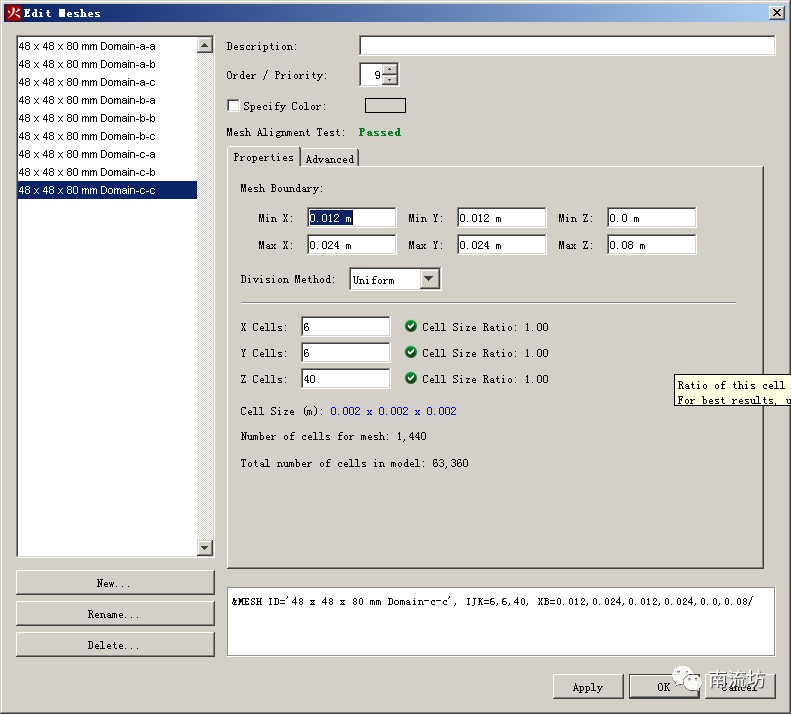This screenshot has width=791, height=714.
Task: Enable the Specify Color checkbox
Action: coord(234,105)
